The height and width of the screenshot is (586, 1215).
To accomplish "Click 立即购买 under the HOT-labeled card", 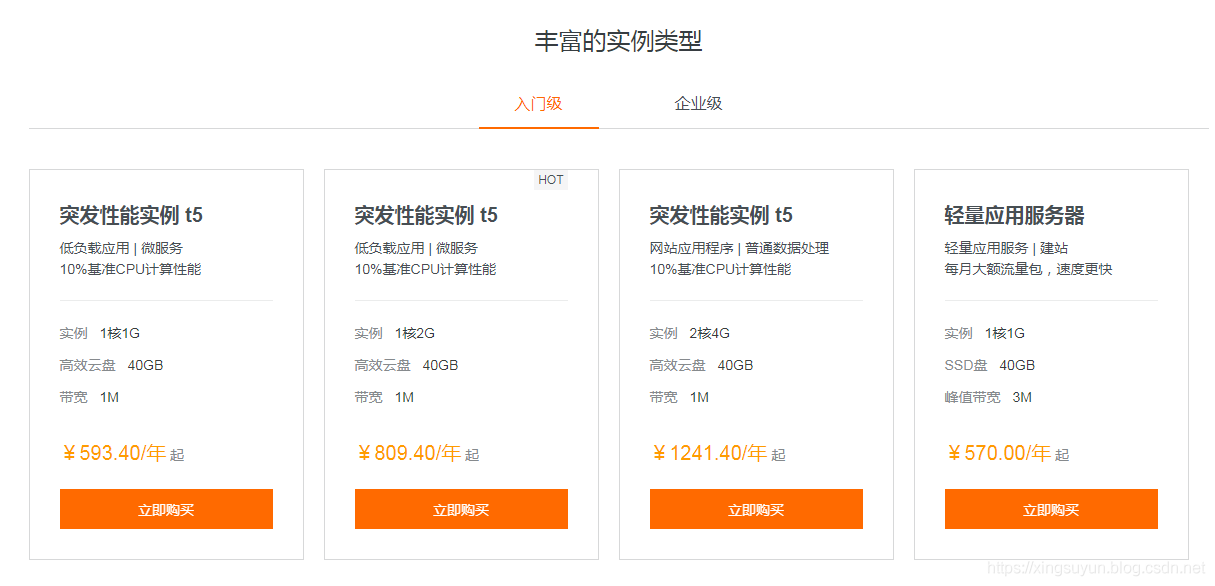I will tap(461, 509).
